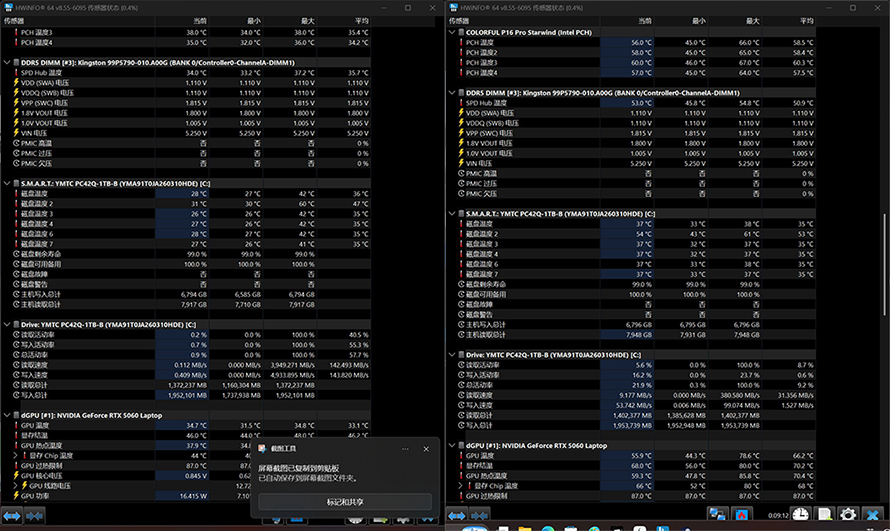Screen dimensions: 890x531
Task: Start logging with the document icon
Action: click(x=824, y=515)
